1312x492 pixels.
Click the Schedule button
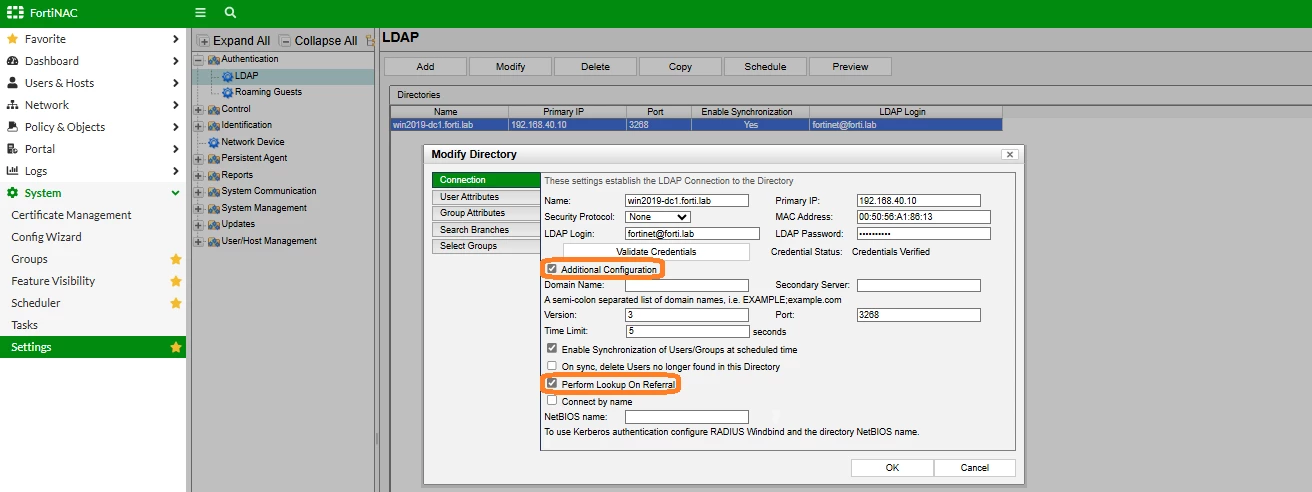765,67
